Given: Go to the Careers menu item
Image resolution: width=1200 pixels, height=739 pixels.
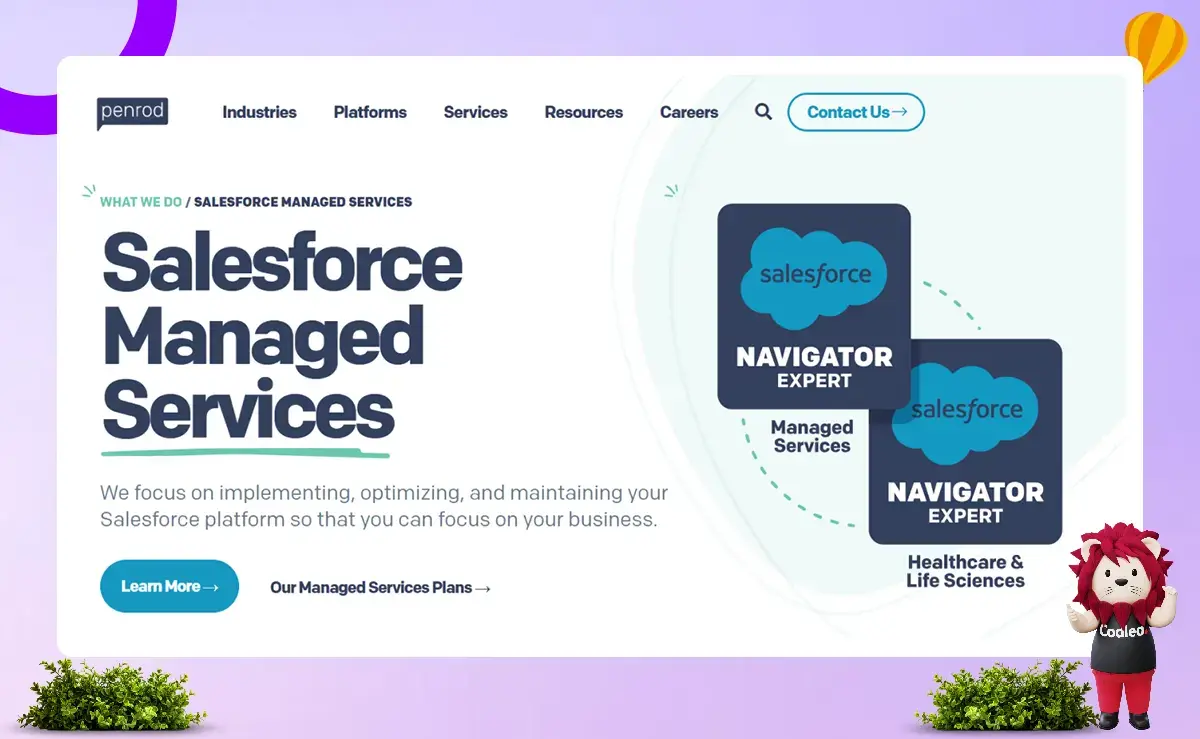Looking at the screenshot, I should coord(688,112).
